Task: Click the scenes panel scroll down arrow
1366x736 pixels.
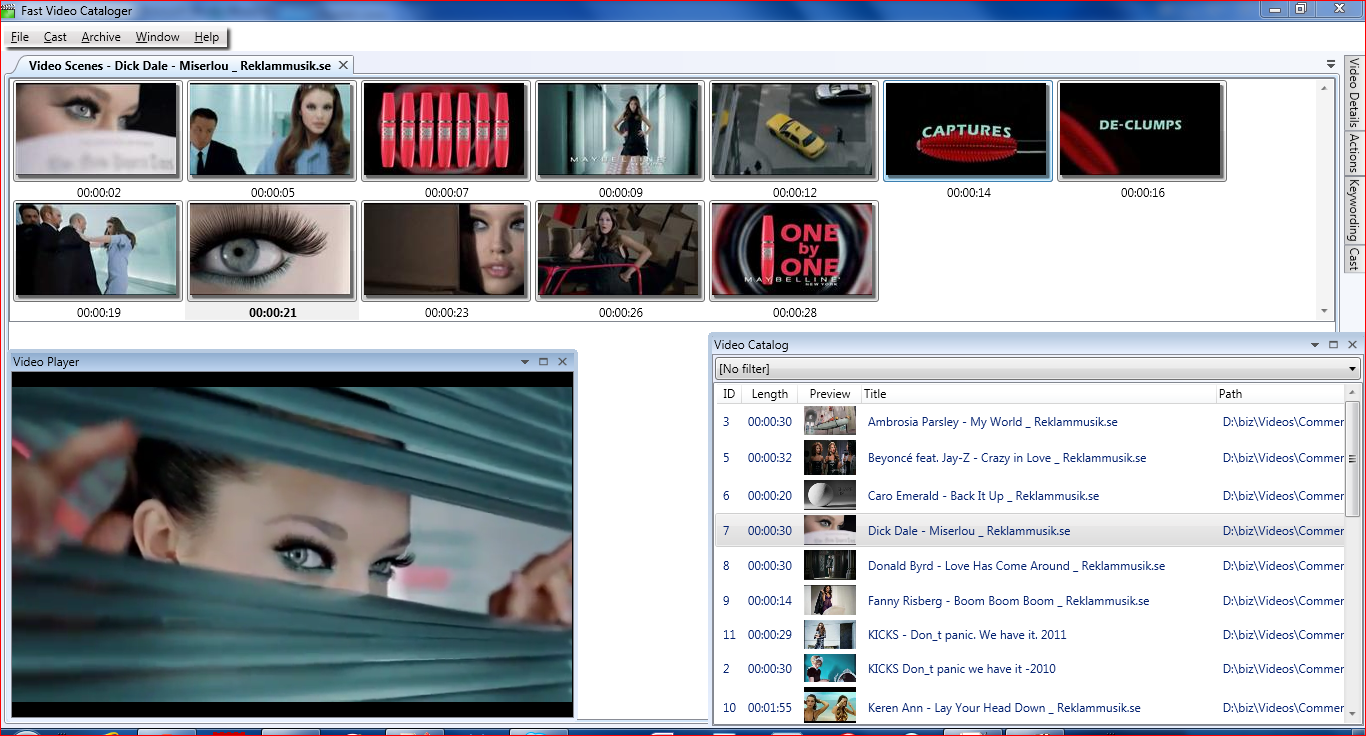Action: click(1326, 312)
